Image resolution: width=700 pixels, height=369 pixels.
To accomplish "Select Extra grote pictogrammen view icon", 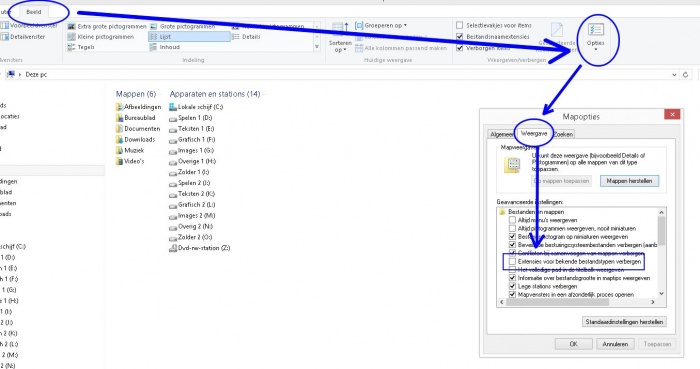I will click(x=71, y=27).
